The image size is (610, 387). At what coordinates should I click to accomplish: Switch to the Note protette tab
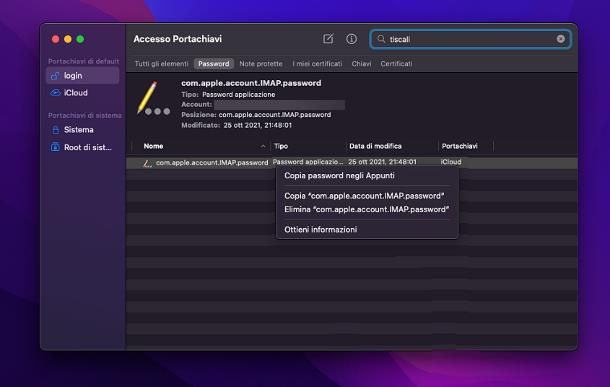tap(261, 64)
